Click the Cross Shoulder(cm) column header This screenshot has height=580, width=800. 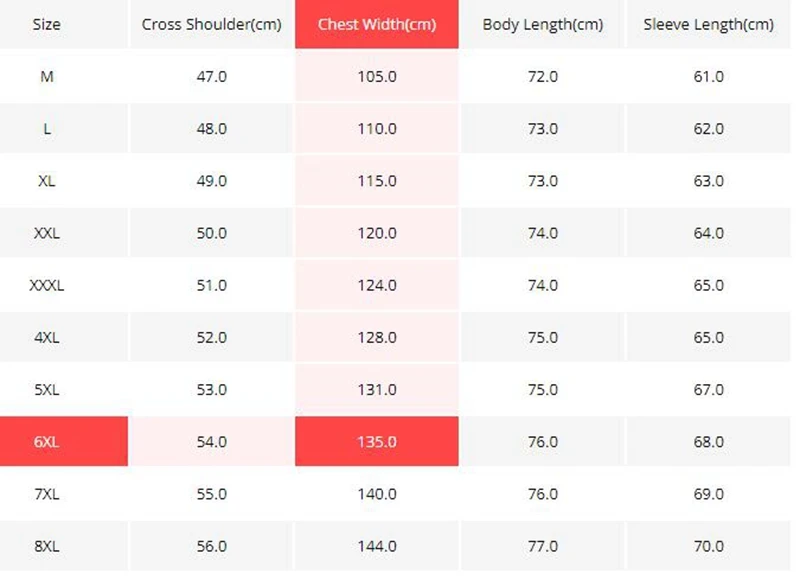coord(211,24)
